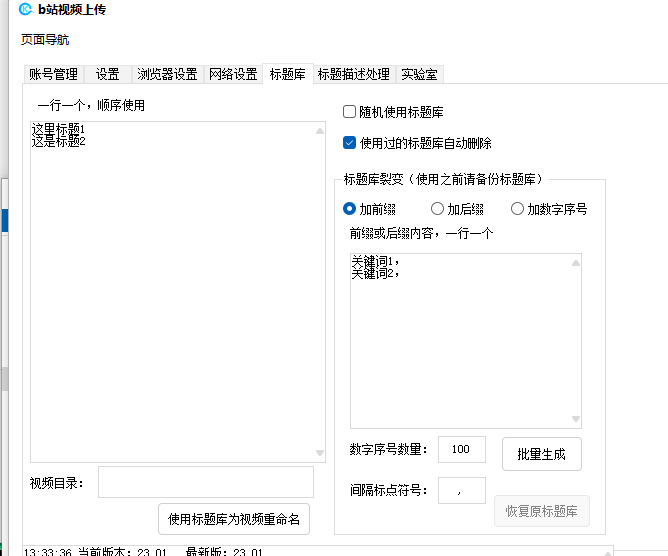668x556 pixels.
Task: Open the 页面导航 menu
Action: [45, 40]
